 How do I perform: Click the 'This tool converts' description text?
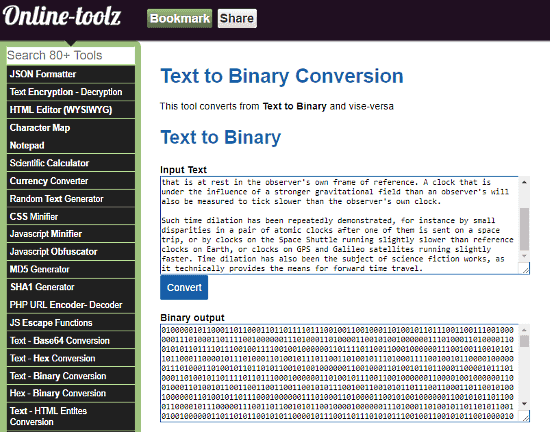point(277,106)
